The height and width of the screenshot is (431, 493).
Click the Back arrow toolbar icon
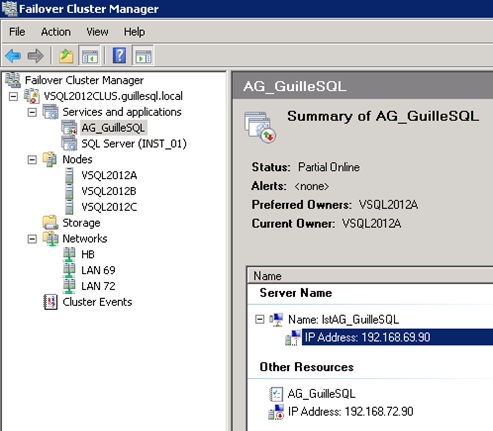tap(13, 56)
